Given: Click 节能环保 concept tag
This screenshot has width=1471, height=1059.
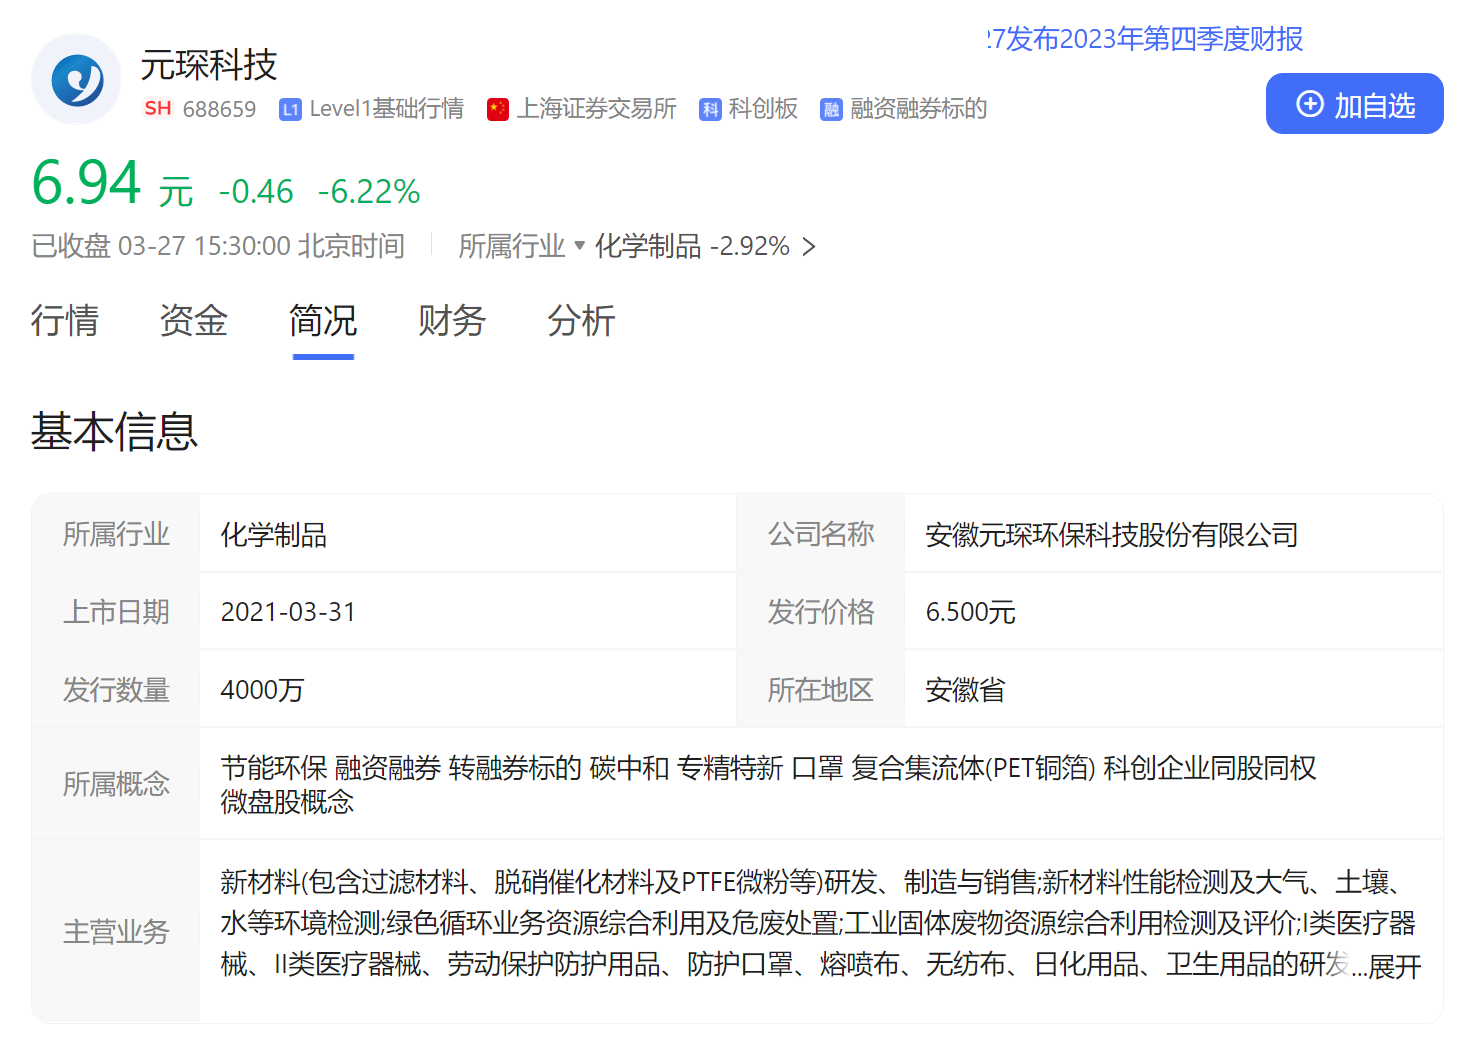Looking at the screenshot, I should [274, 768].
